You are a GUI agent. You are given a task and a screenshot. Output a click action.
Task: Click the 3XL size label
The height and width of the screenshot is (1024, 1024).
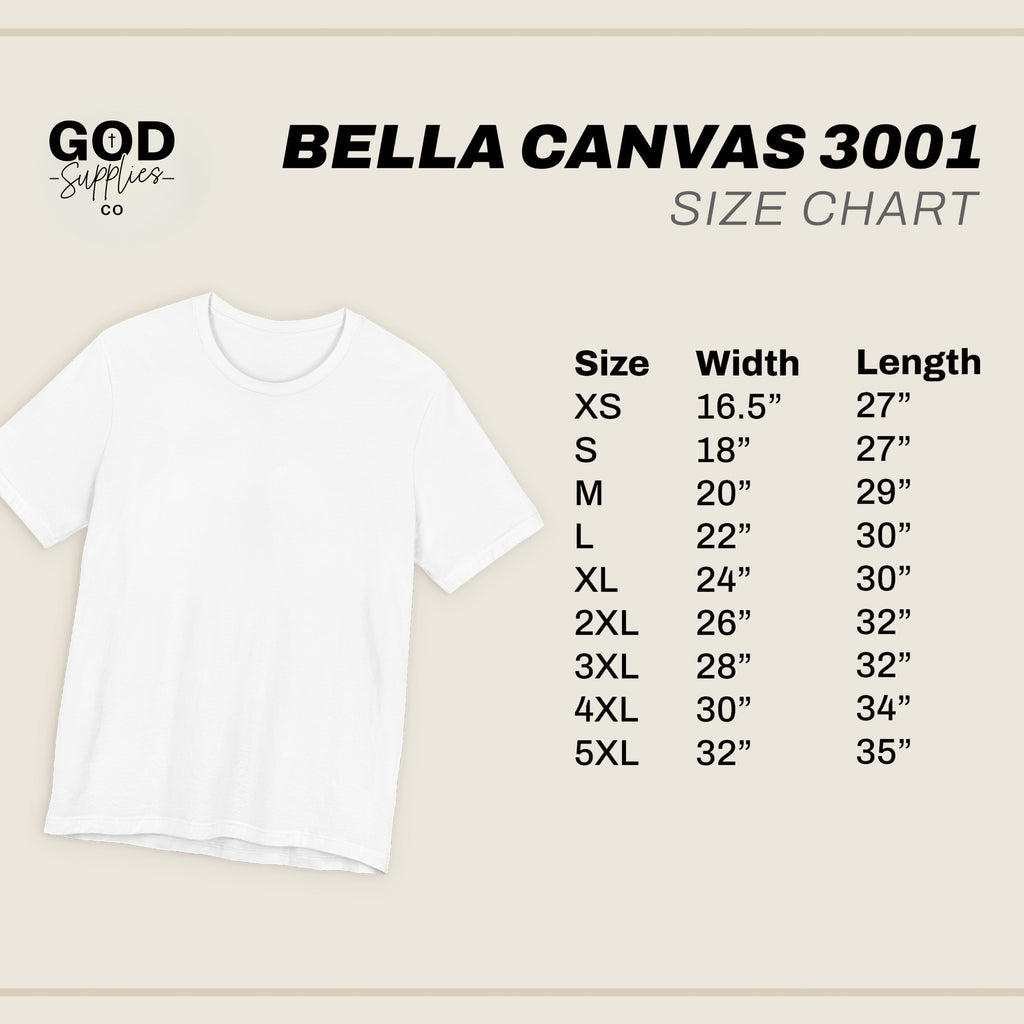[x=606, y=667]
